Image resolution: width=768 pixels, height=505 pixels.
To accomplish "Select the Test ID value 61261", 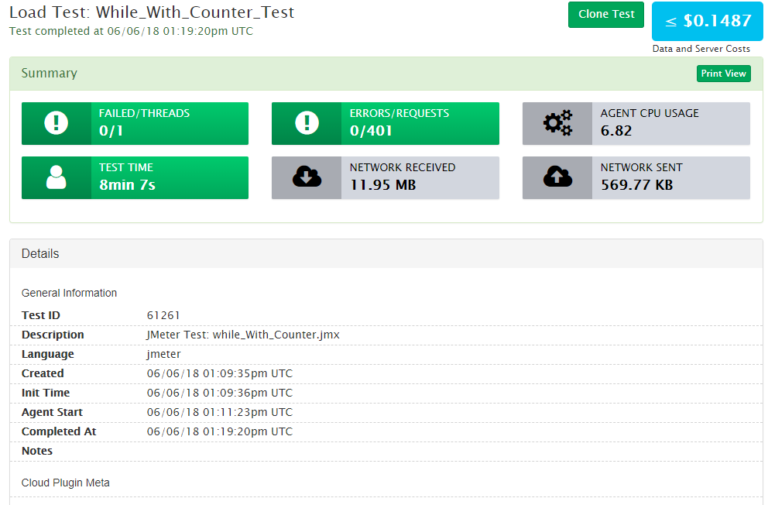I will point(163,315).
